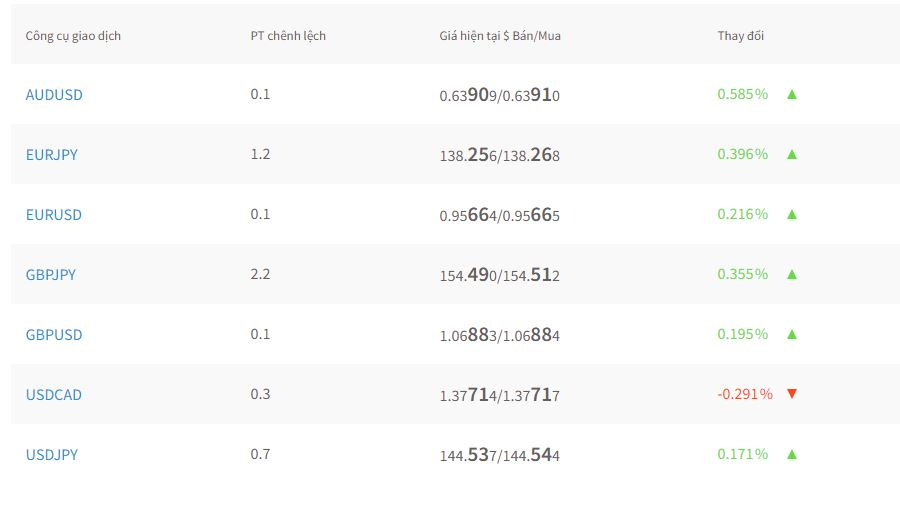Open the EURUSD instrument link

(x=54, y=215)
